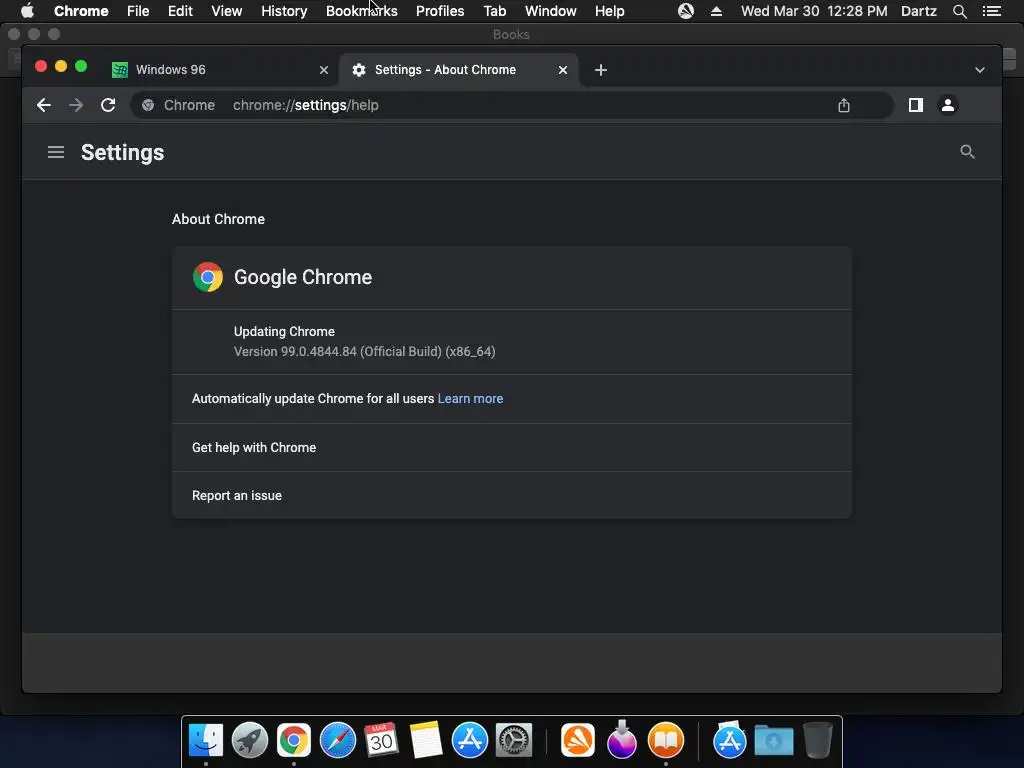Screen dimensions: 1024x768
Task: Open the Chrome application menu
Action: (81, 11)
